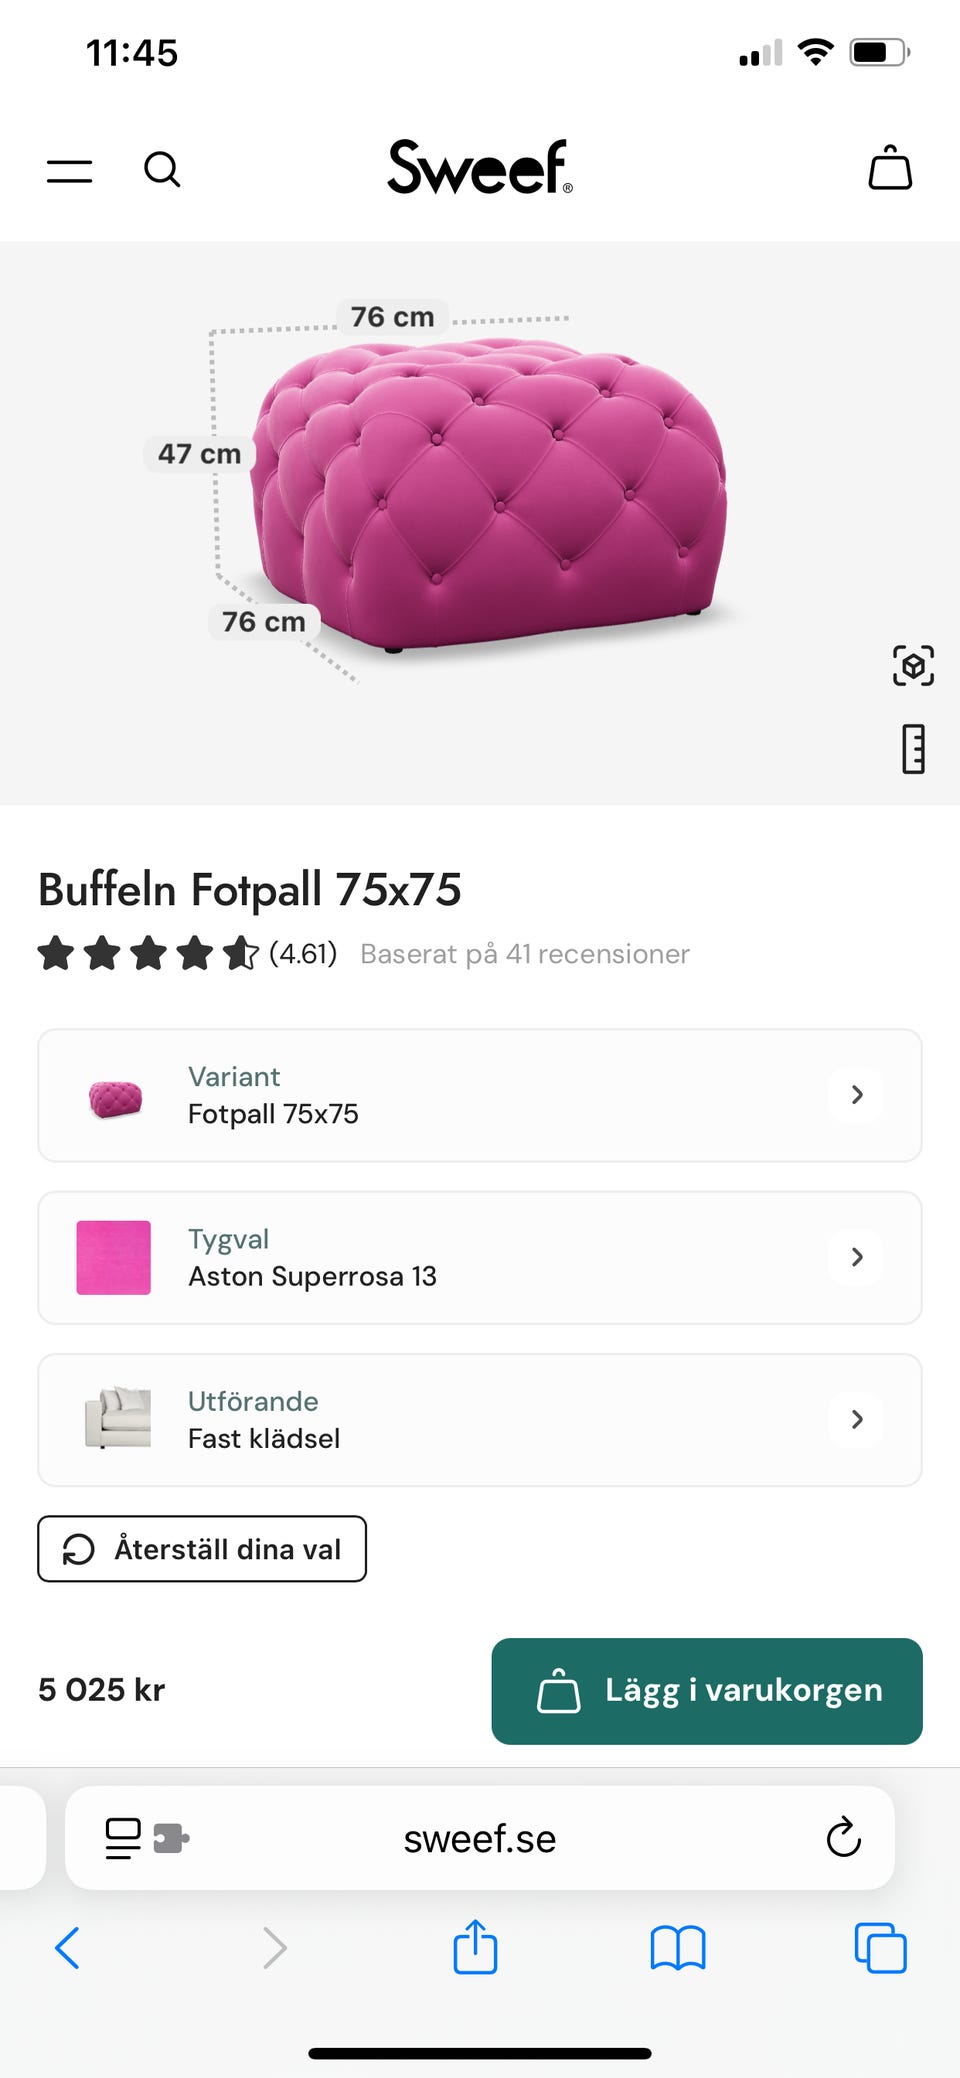This screenshot has width=960, height=2078.
Task: Open the hamburger menu
Action: (x=69, y=170)
